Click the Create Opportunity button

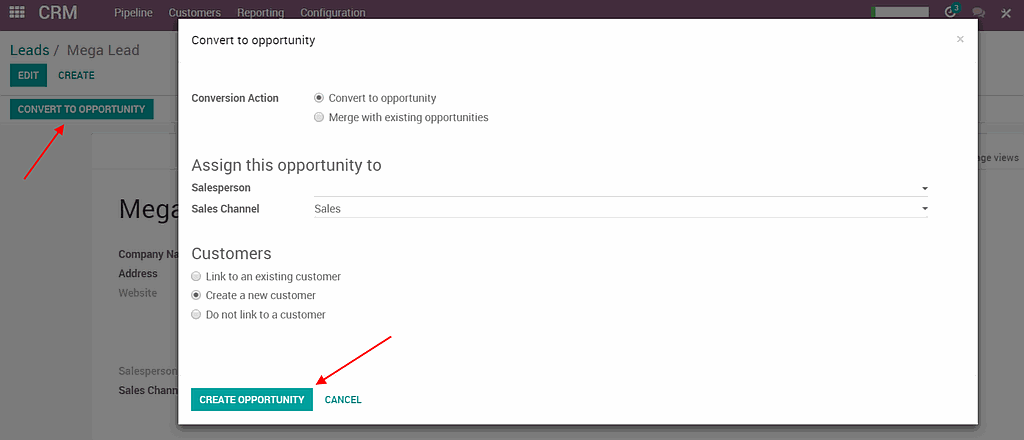tap(252, 399)
